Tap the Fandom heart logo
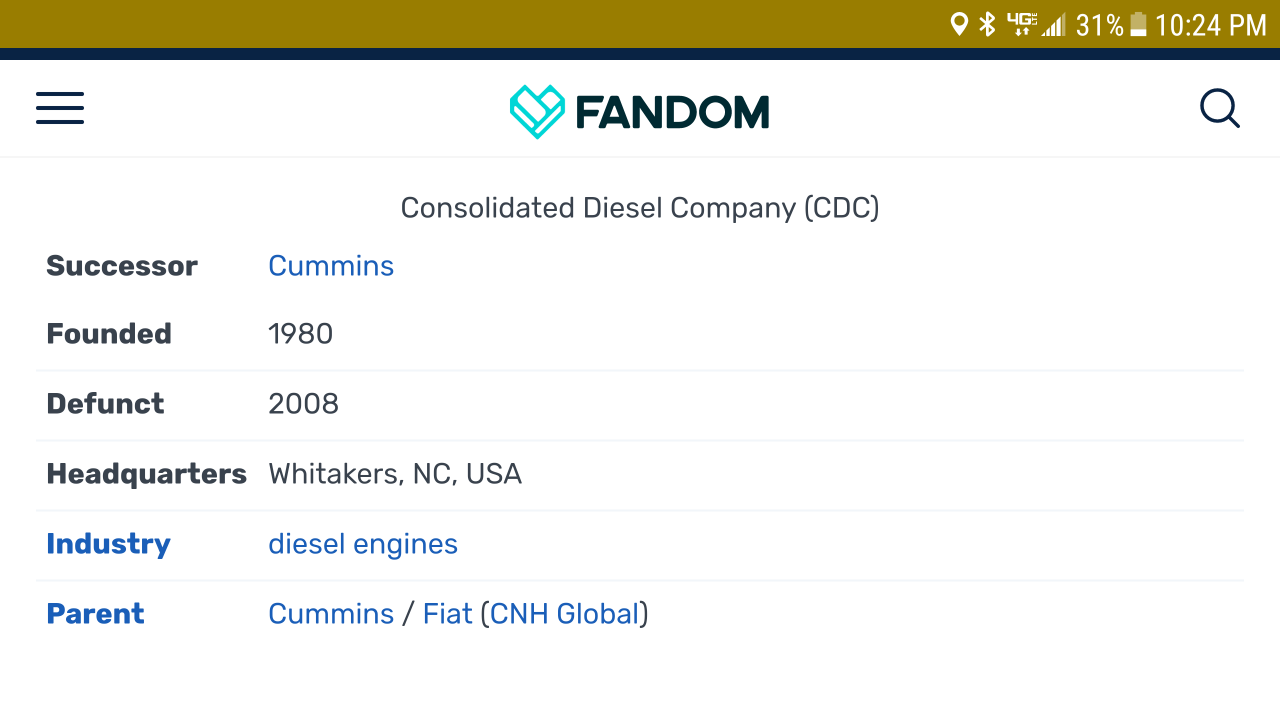Image resolution: width=1280 pixels, height=720 pixels. click(x=537, y=111)
